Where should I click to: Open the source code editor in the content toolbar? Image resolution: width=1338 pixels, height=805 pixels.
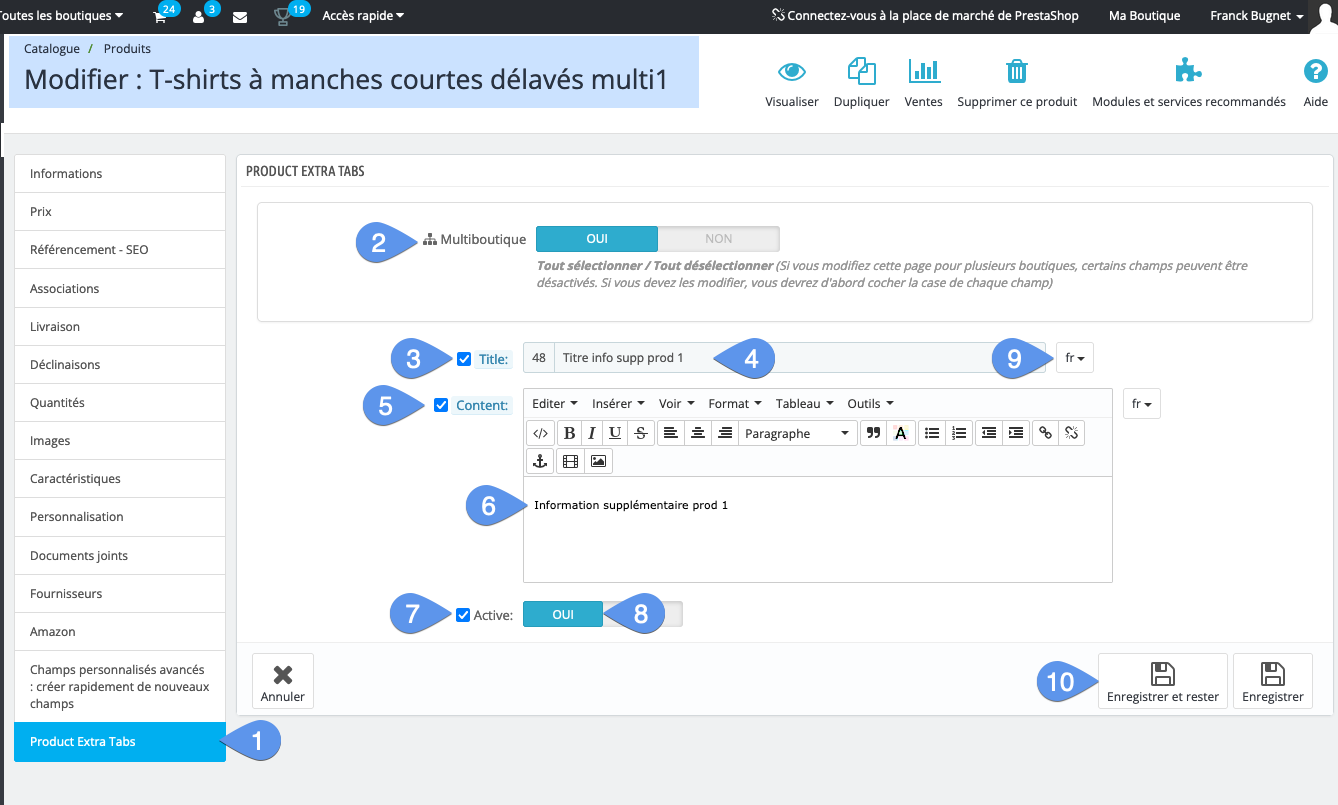tap(541, 432)
